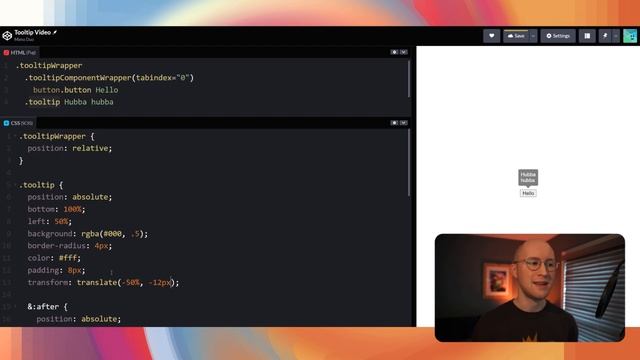Viewport: 640px width, 360px height.
Task: Change the editor layout view
Action: click(587, 36)
